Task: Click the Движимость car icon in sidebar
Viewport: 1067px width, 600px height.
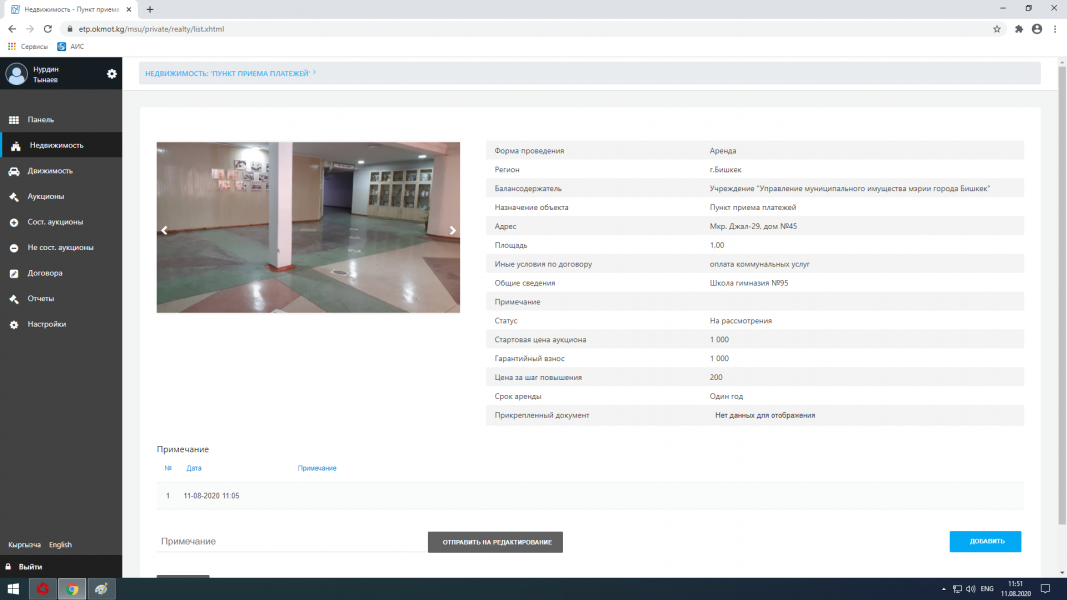Action: pyautogui.click(x=14, y=171)
